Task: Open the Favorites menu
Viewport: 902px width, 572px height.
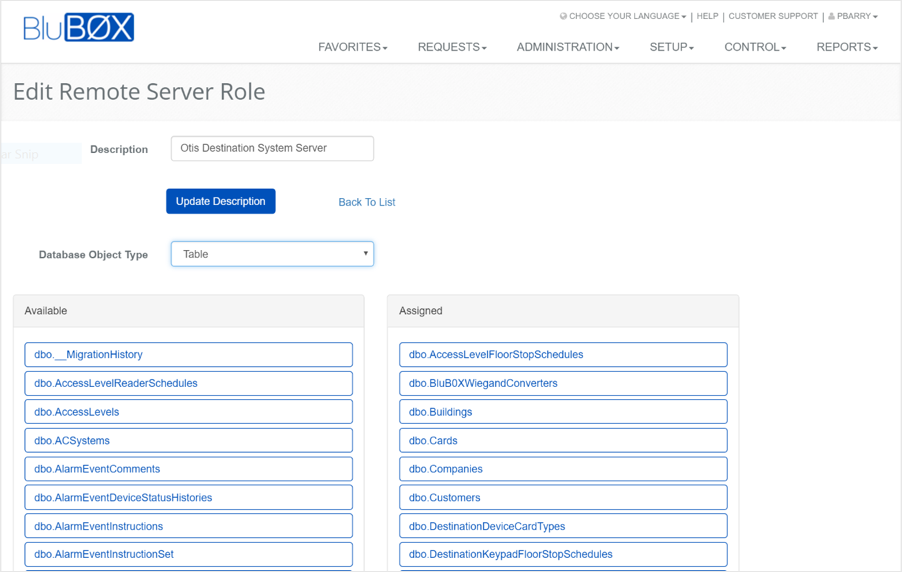Action: [352, 47]
